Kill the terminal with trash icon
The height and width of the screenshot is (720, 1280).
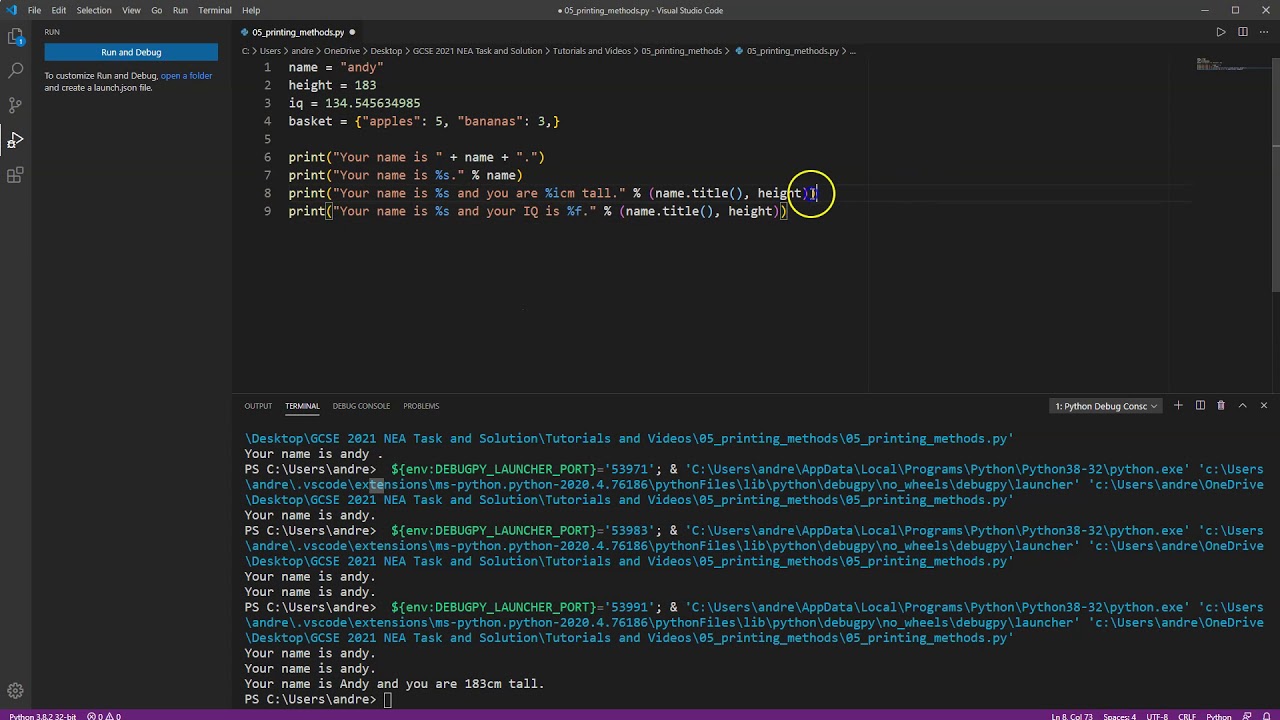pos(1221,406)
